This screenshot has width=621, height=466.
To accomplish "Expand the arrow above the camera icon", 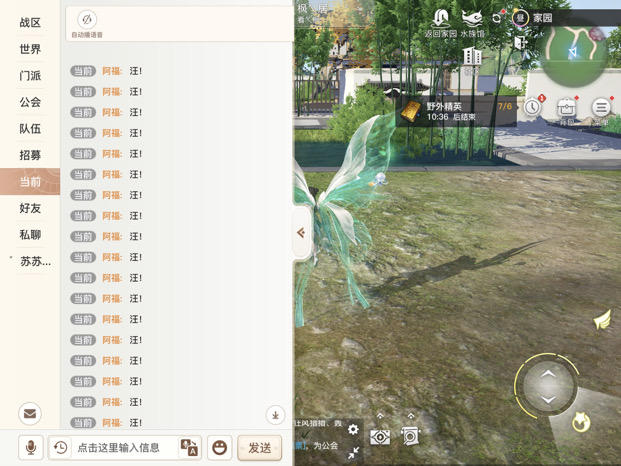I will pos(411,416).
